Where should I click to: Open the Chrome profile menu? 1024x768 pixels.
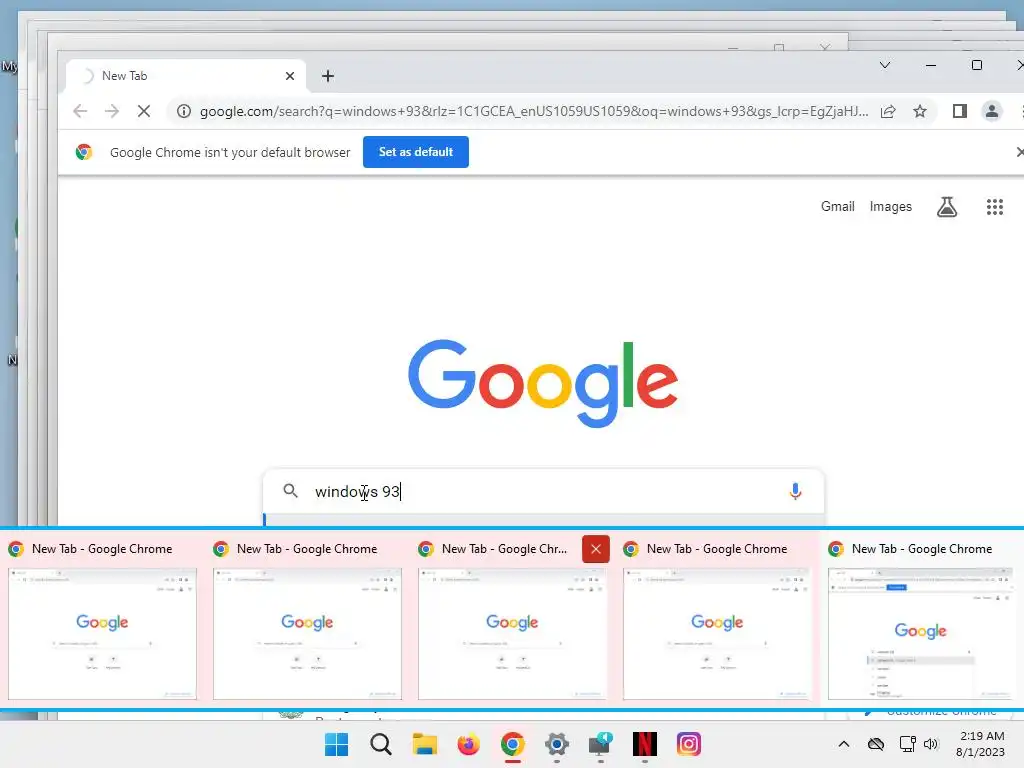click(x=991, y=111)
